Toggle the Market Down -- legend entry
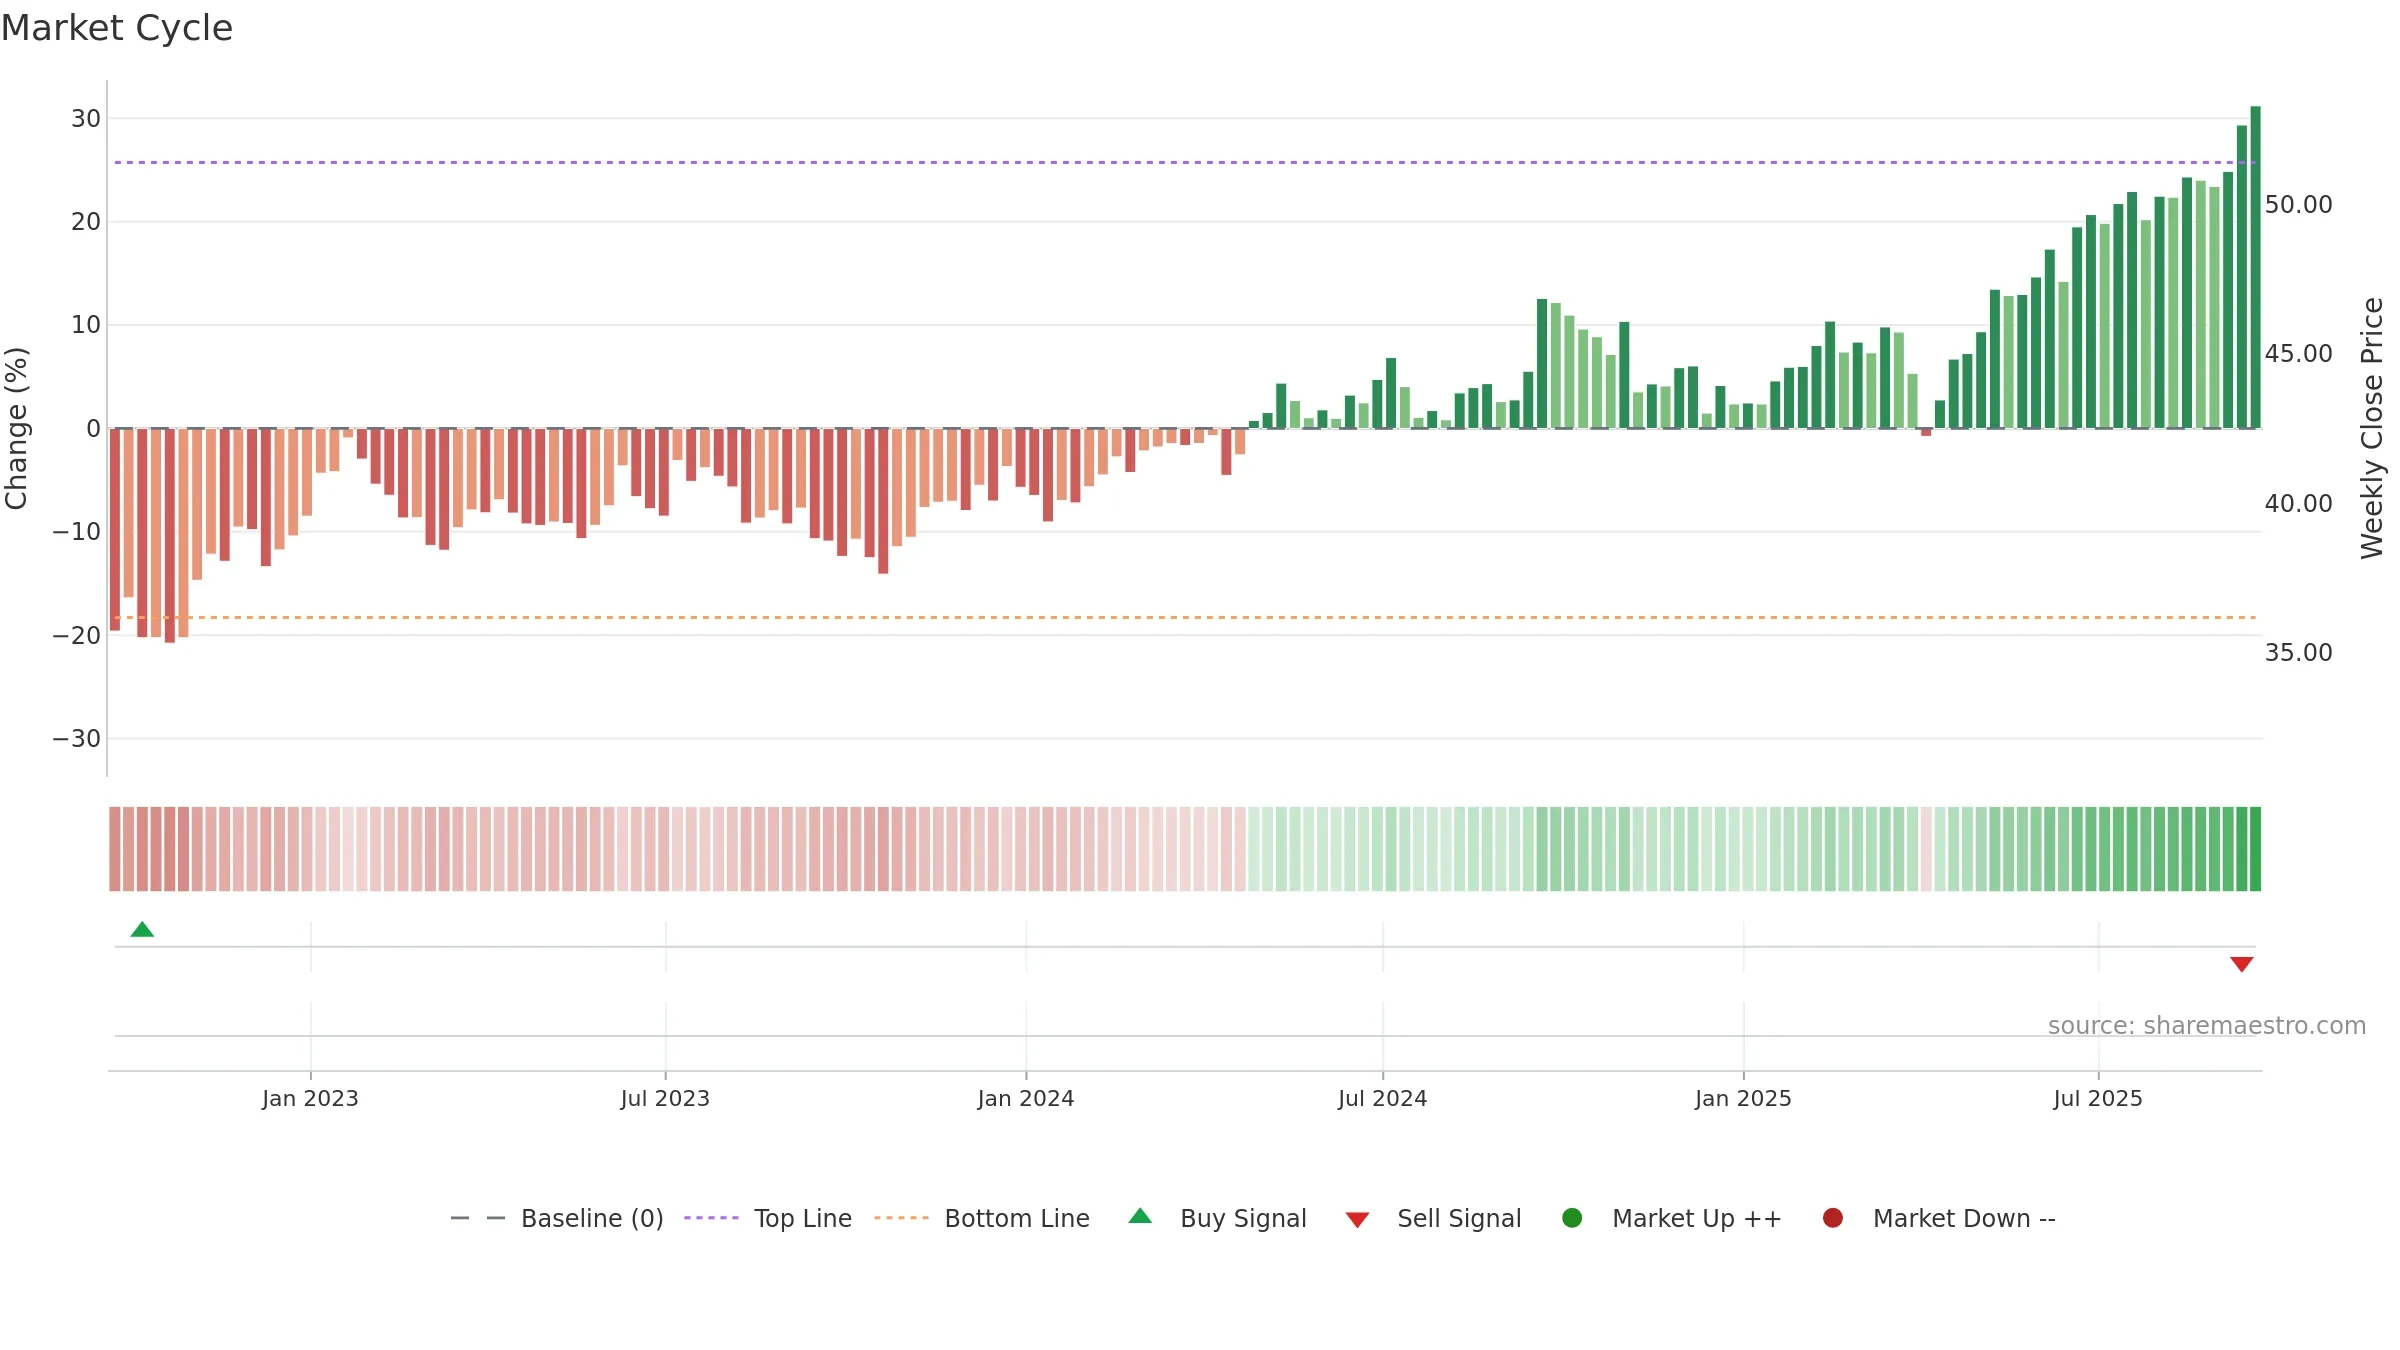 coord(1939,1218)
